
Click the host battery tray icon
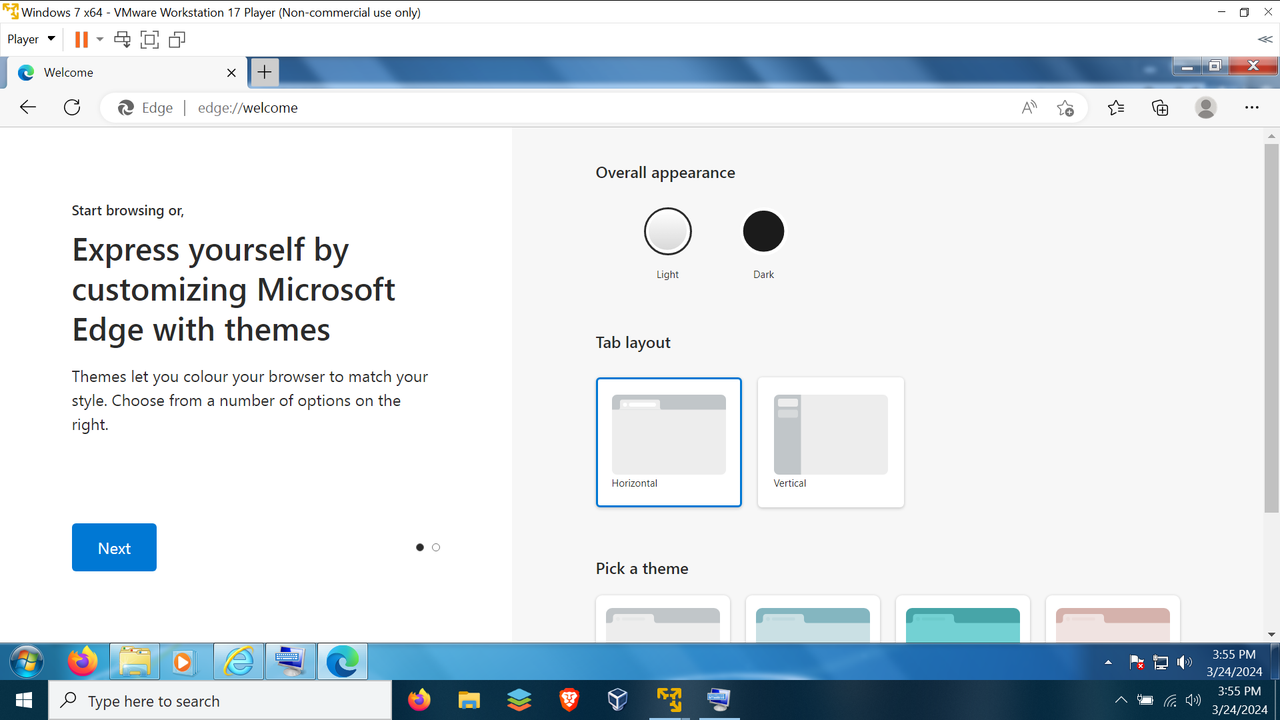click(1146, 700)
